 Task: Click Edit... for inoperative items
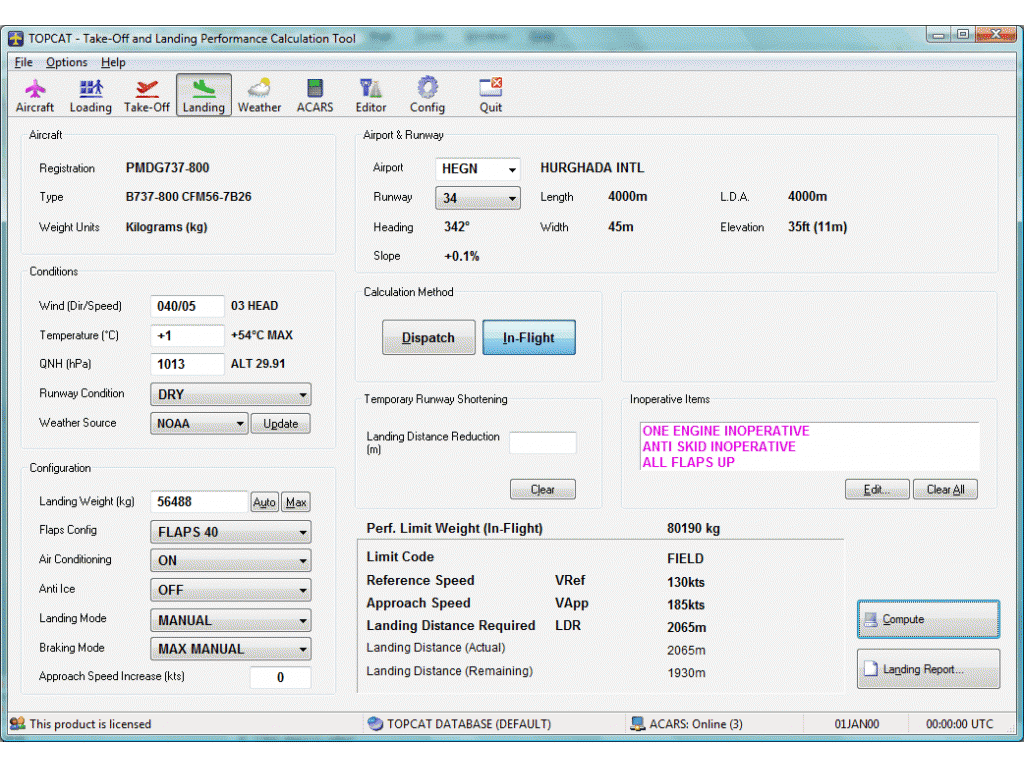(x=876, y=489)
